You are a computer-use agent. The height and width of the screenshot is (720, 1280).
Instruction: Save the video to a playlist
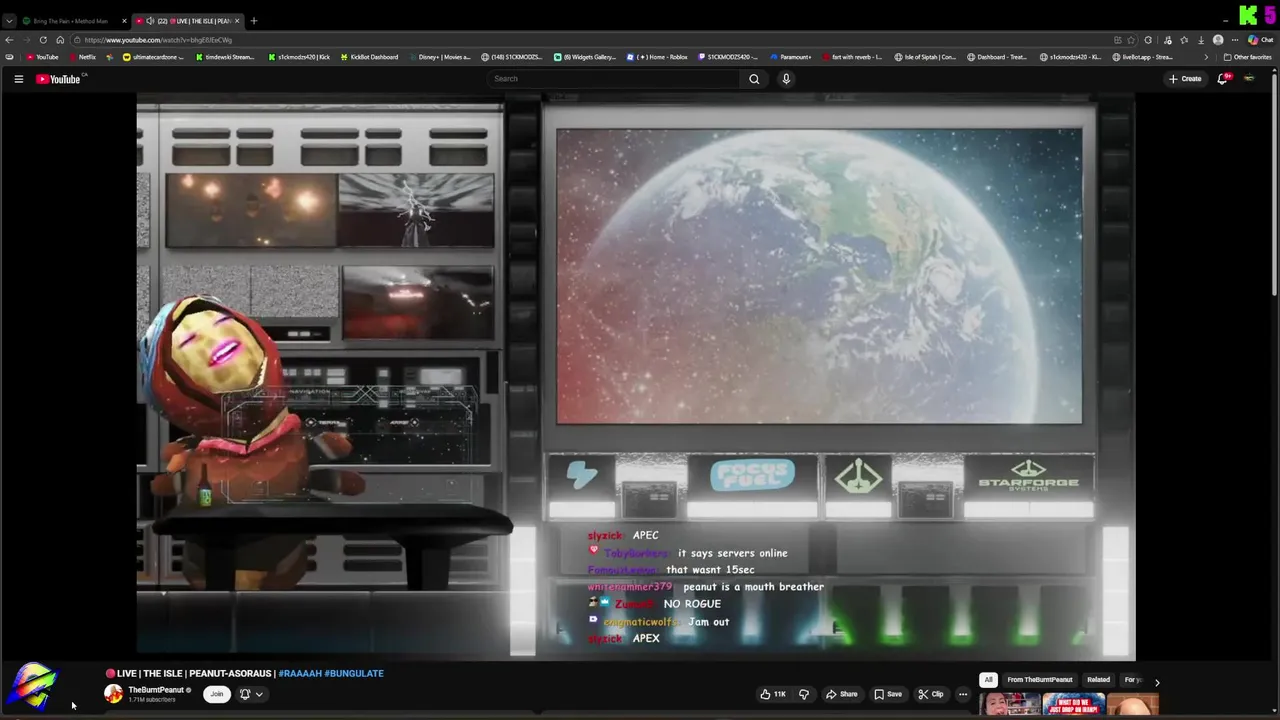tap(888, 694)
